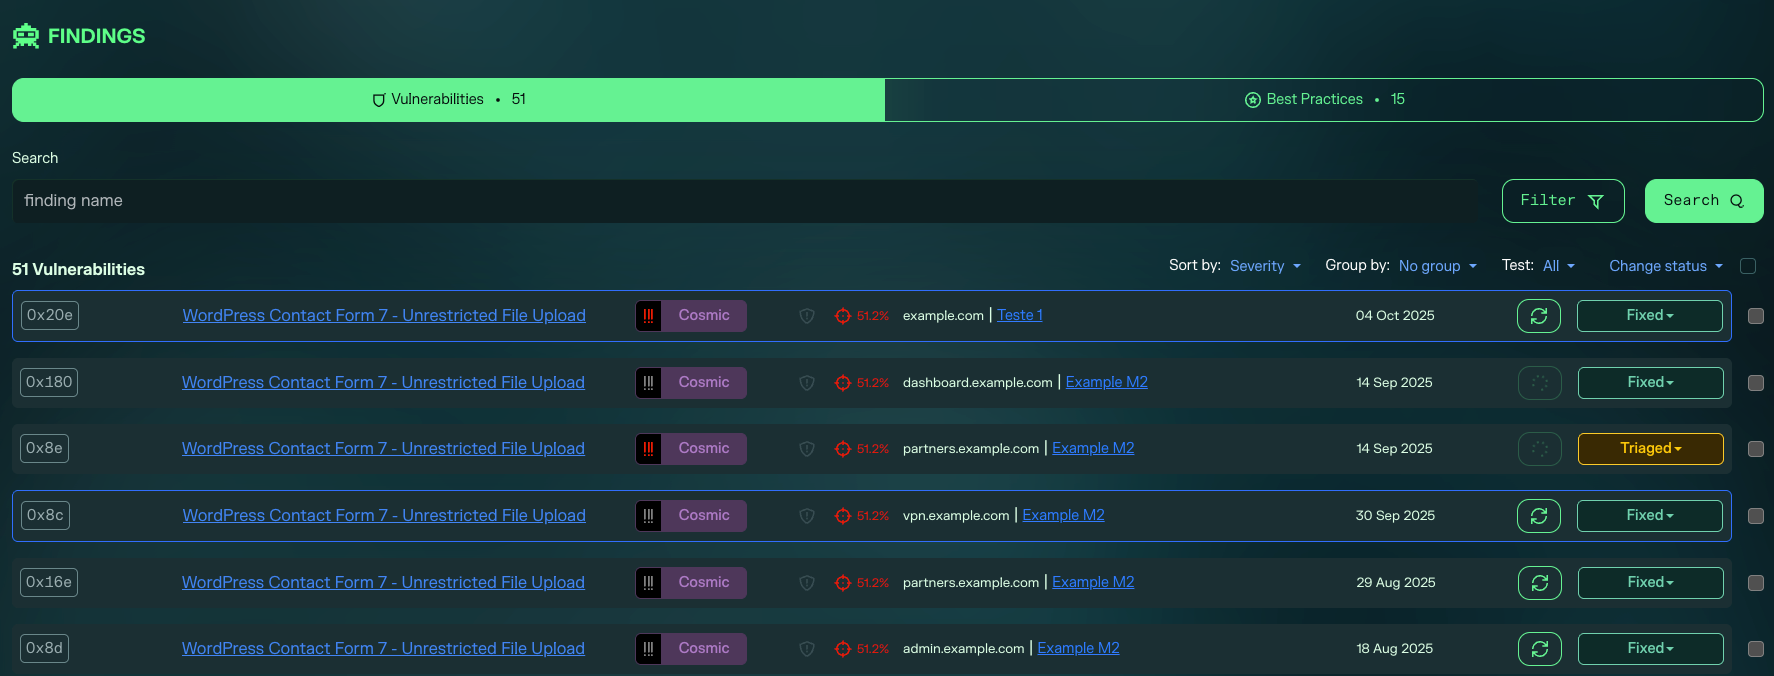This screenshot has width=1774, height=676.
Task: Click the purple Cosmic severity badge for 0x180
Action: click(x=704, y=383)
